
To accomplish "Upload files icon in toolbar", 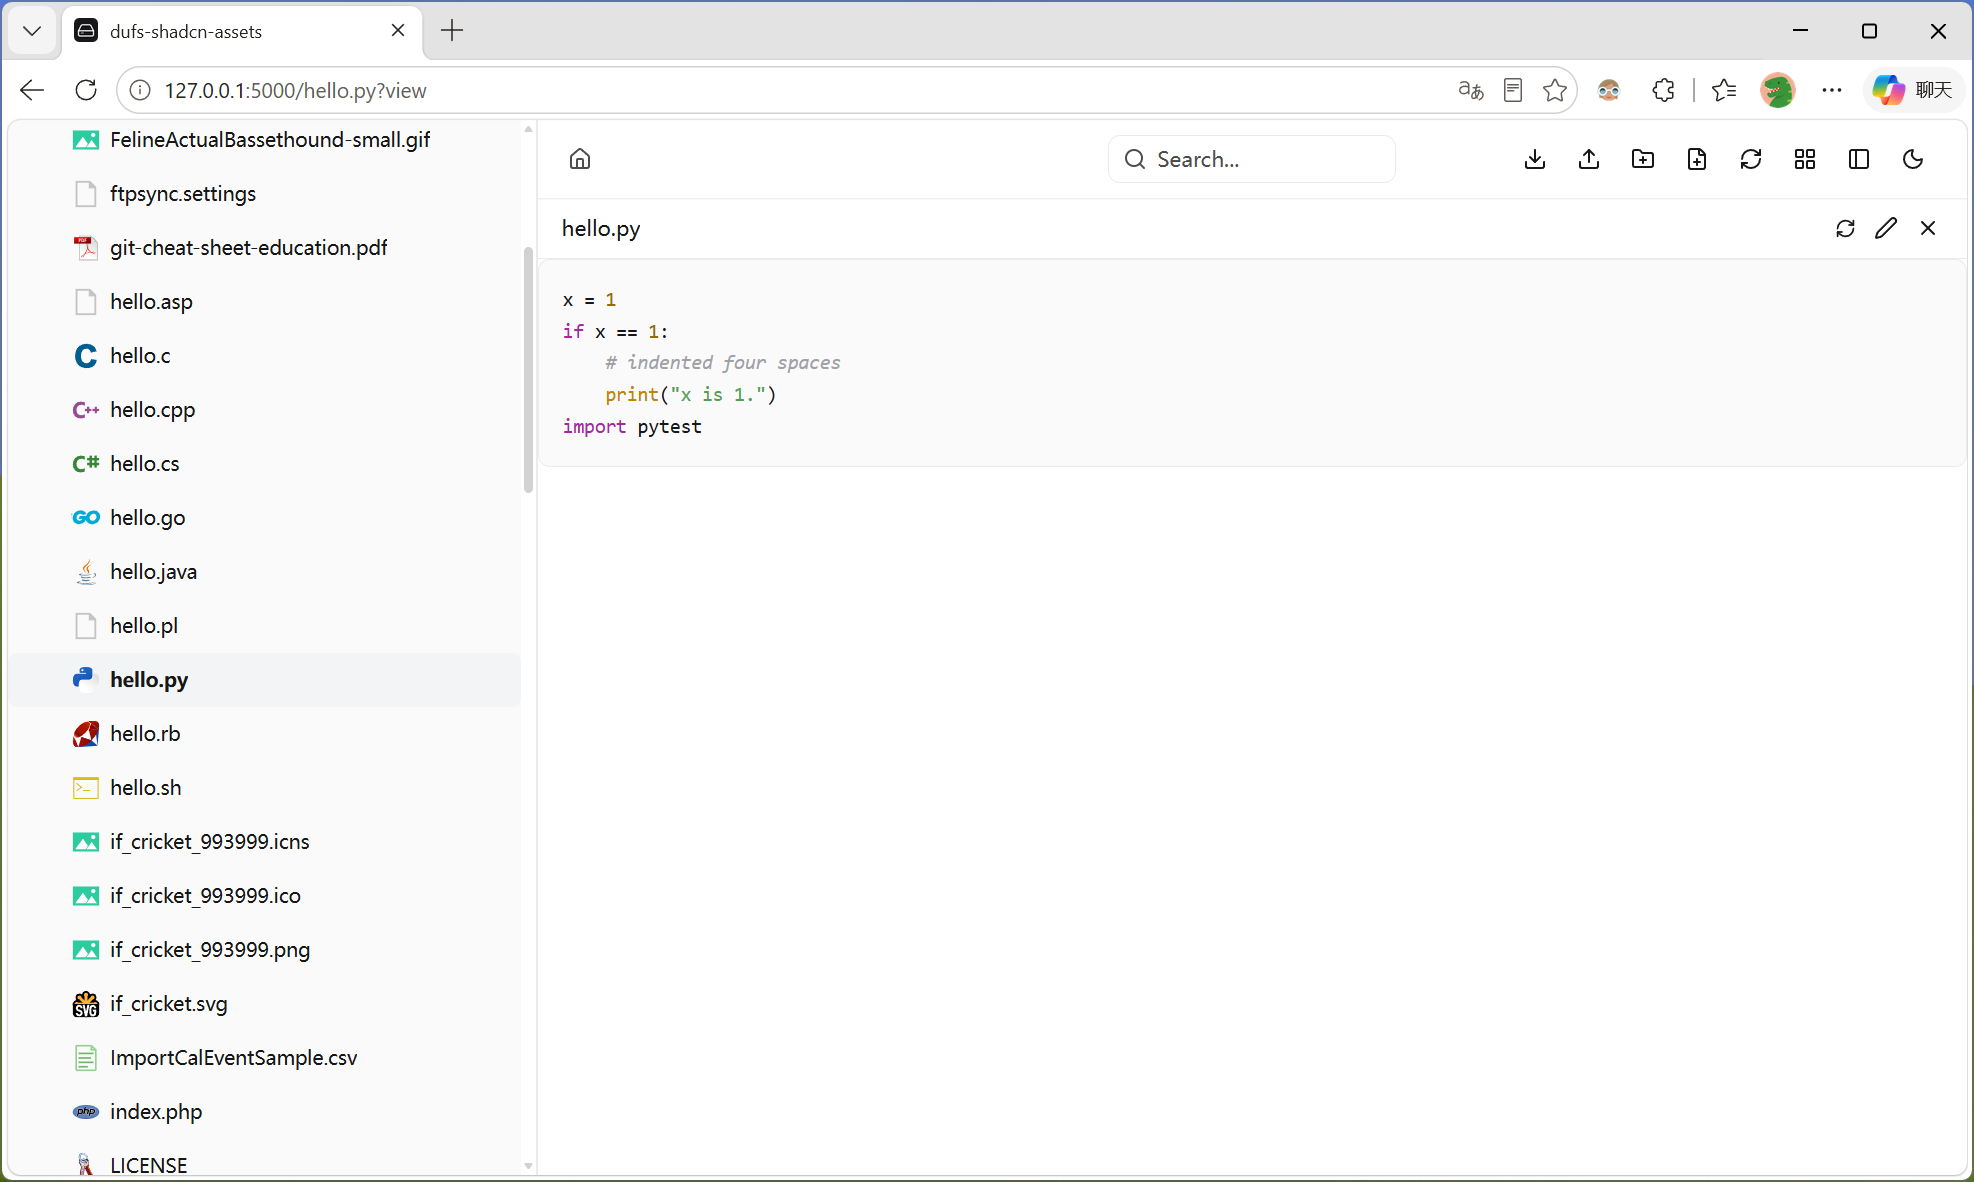I will (1589, 159).
